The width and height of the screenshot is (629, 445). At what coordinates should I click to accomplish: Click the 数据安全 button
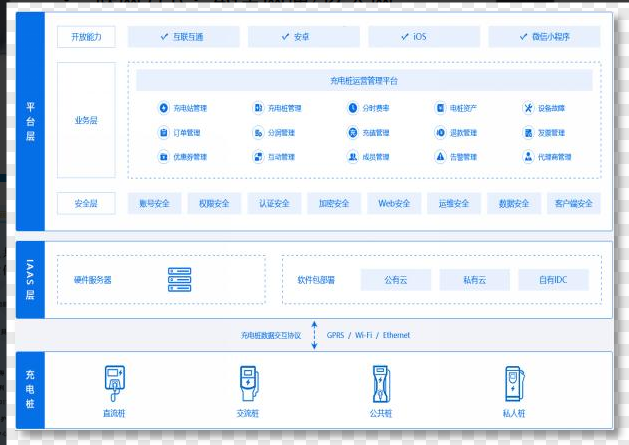tap(514, 203)
